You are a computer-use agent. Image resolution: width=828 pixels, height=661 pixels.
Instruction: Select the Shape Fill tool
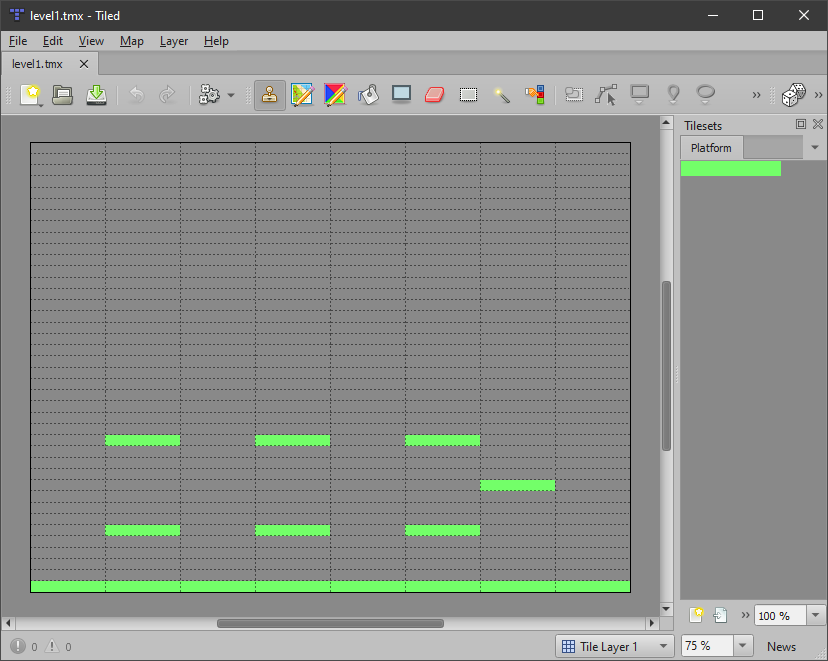[401, 95]
